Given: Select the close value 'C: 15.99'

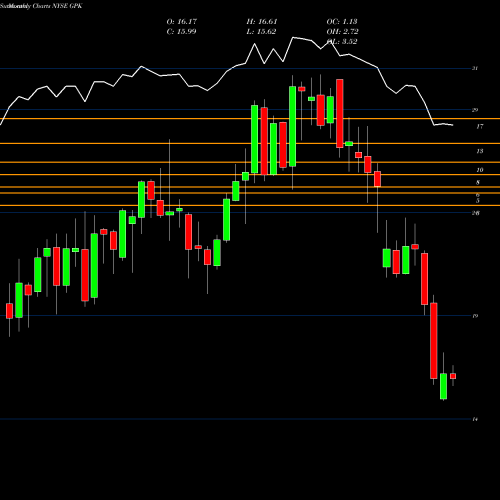Looking at the screenshot, I should pos(181,32).
